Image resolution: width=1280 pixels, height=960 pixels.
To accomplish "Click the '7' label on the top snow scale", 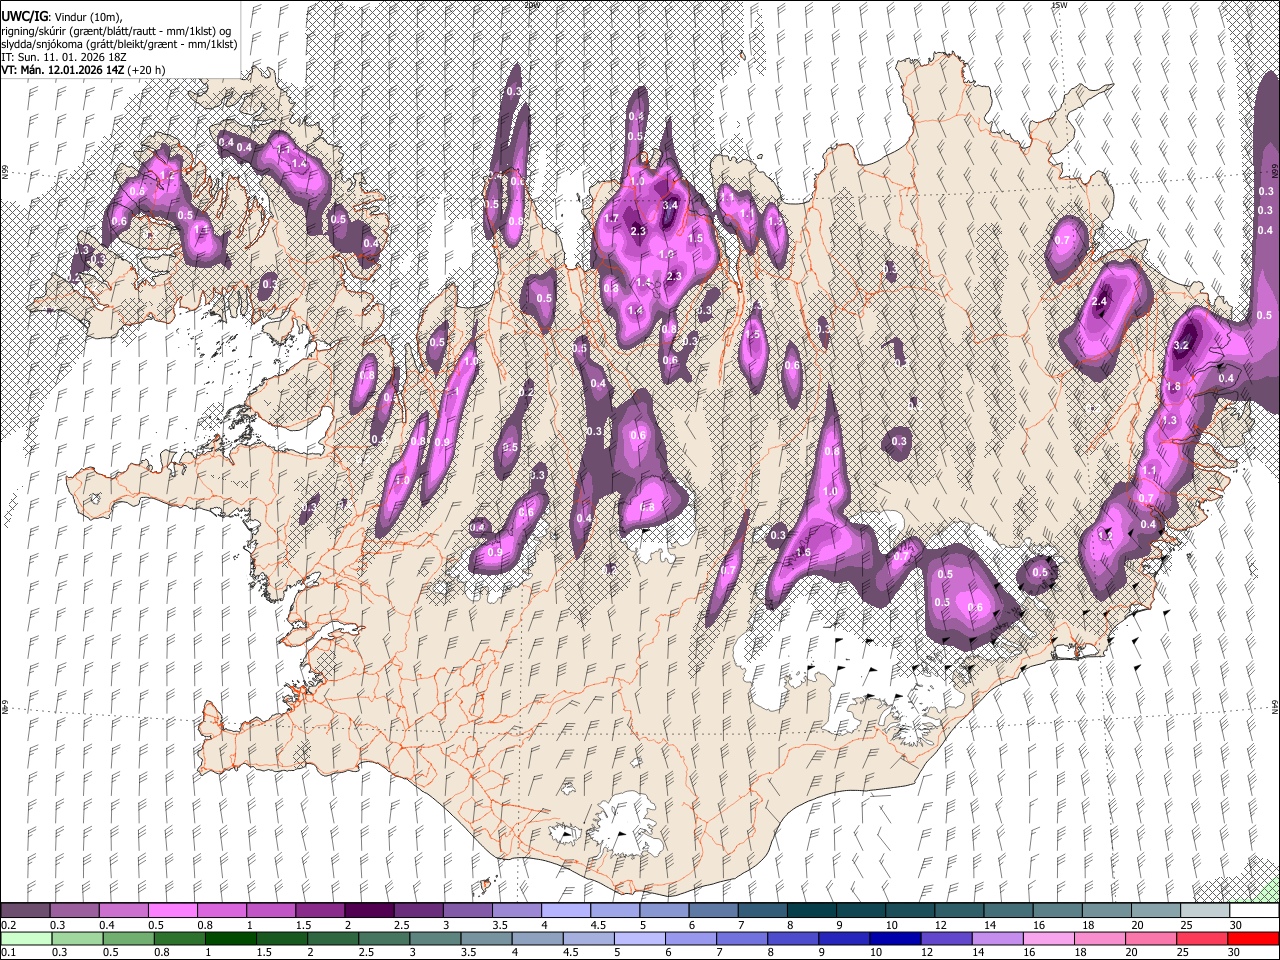I will pos(739,925).
